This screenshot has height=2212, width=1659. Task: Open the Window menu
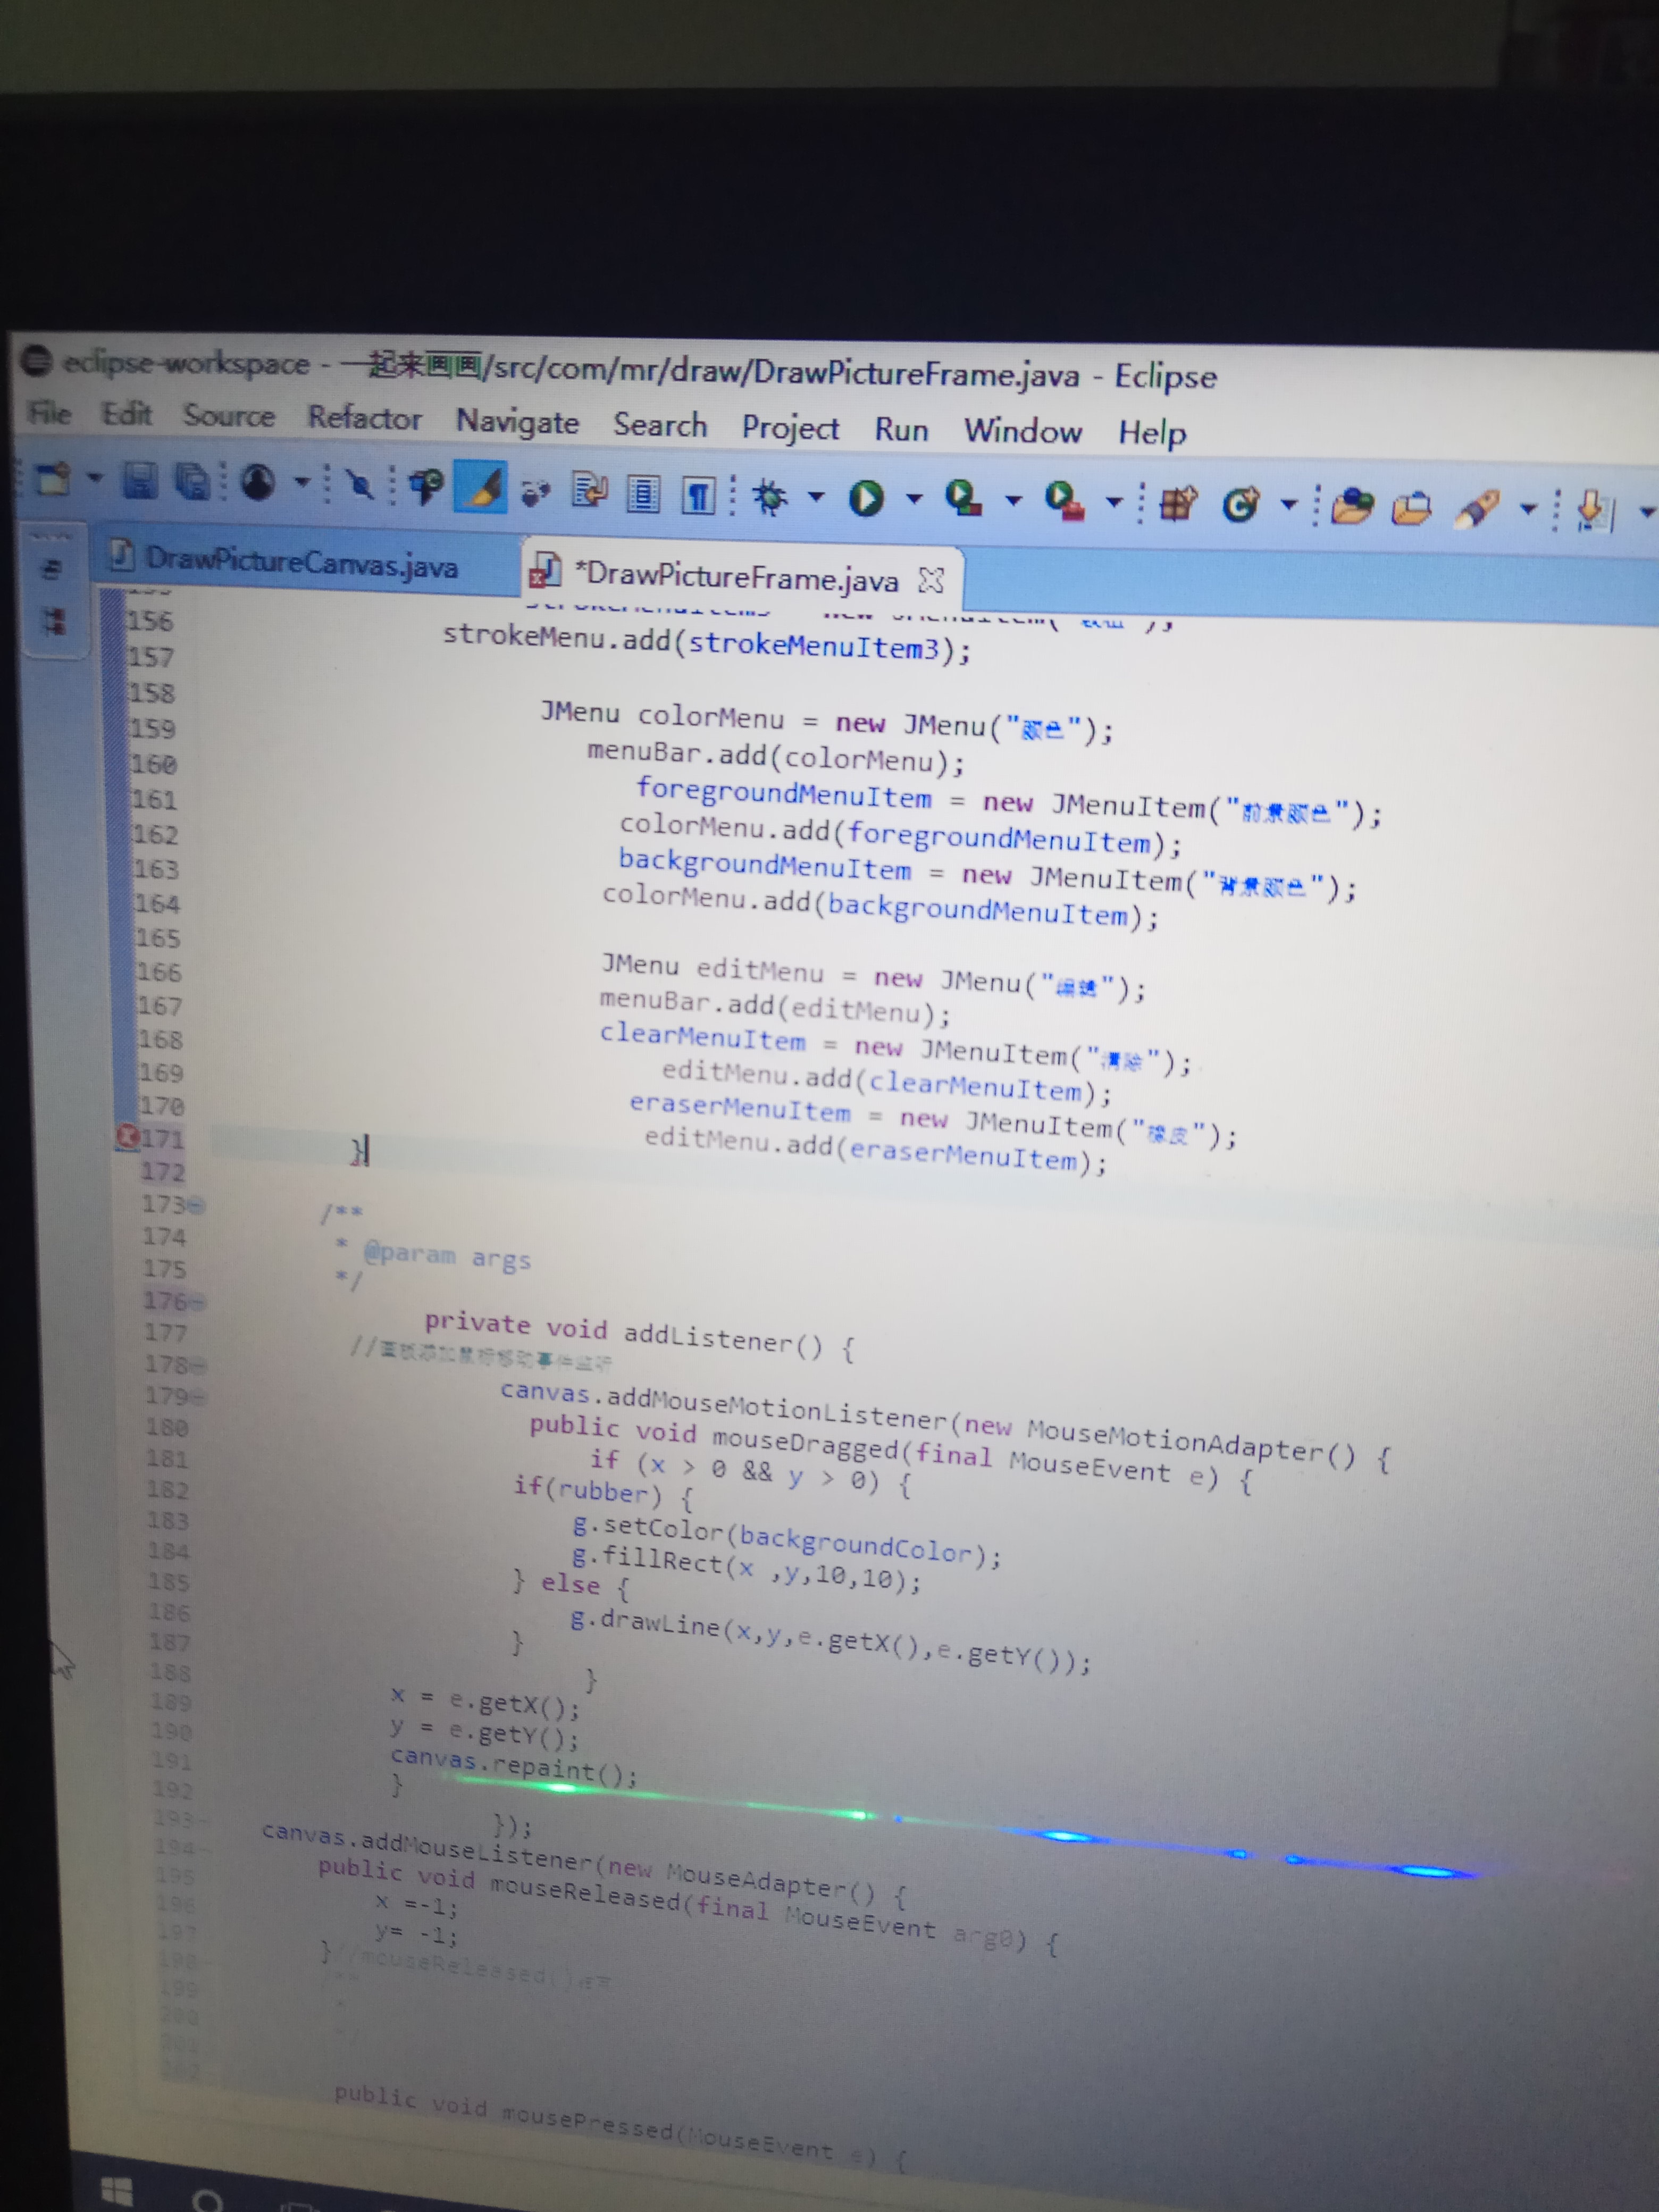coord(1023,431)
